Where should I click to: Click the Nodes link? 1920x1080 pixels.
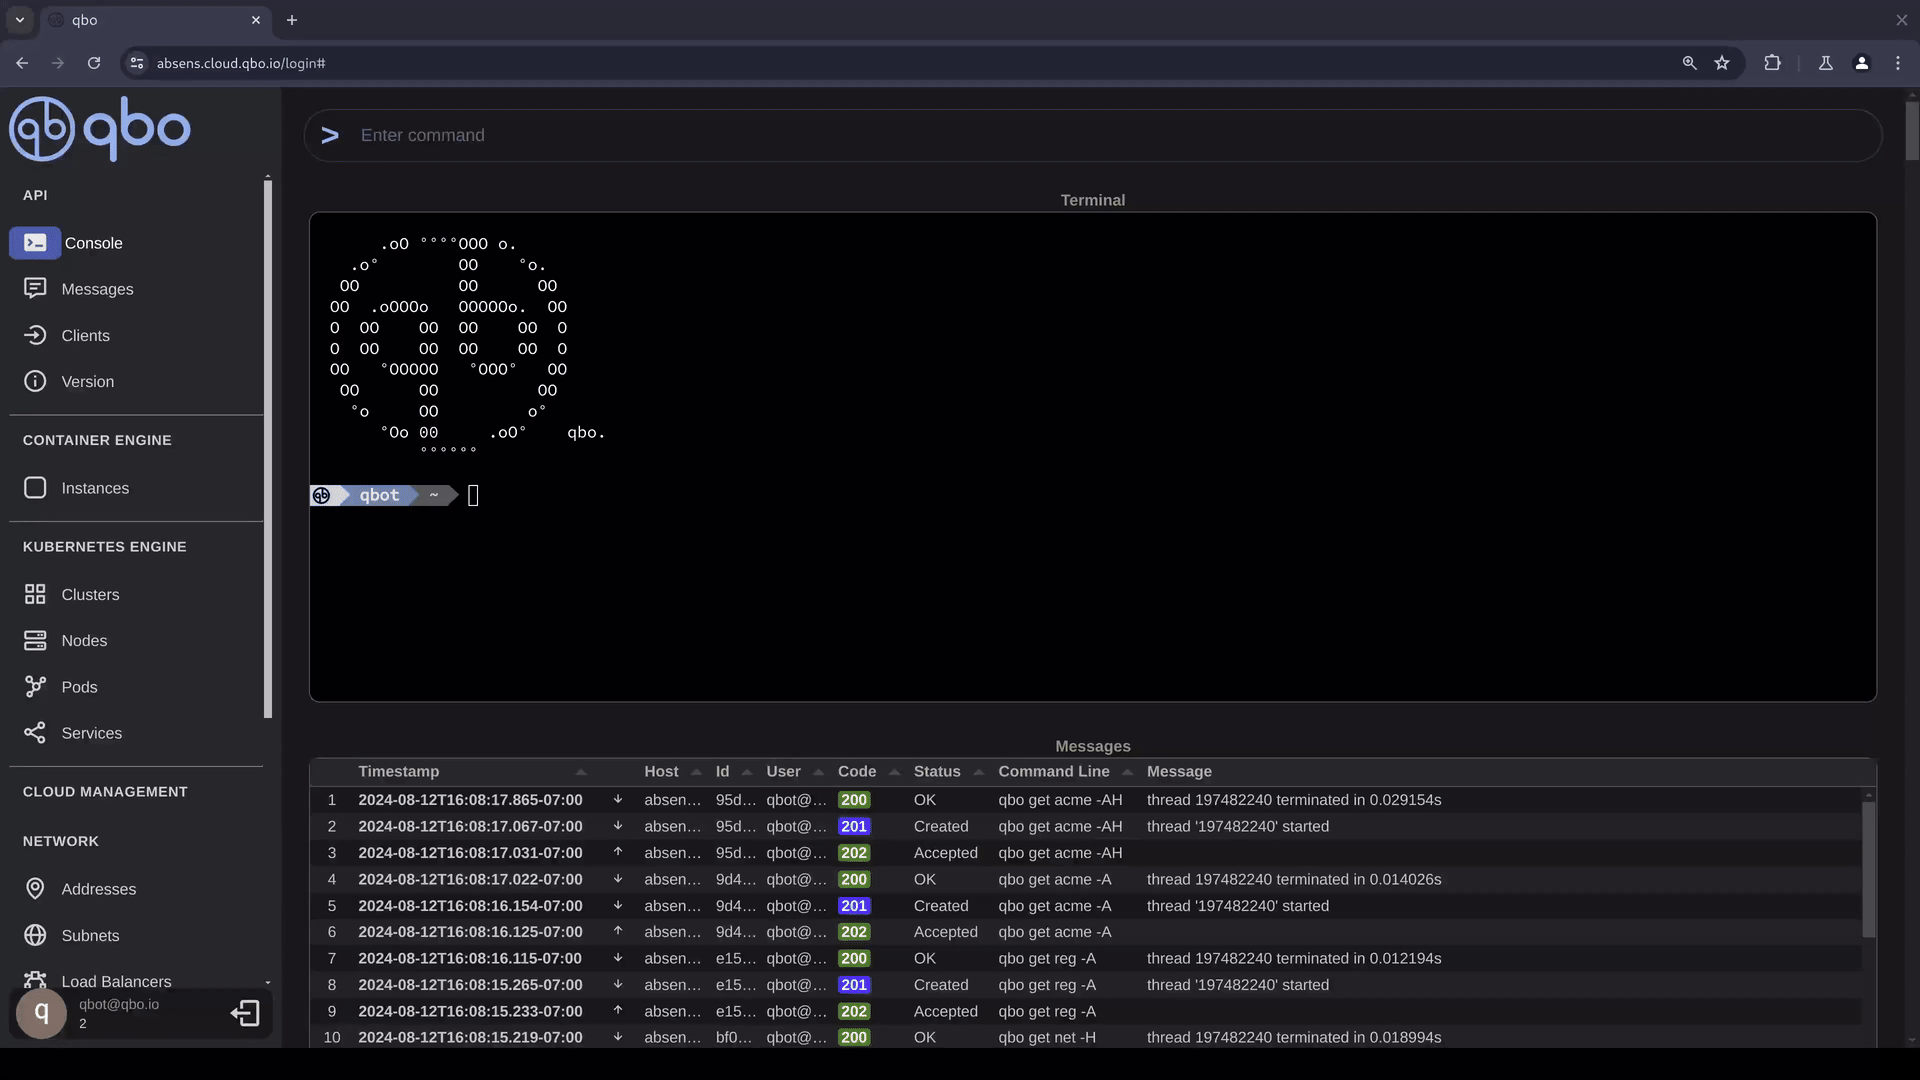tap(84, 640)
